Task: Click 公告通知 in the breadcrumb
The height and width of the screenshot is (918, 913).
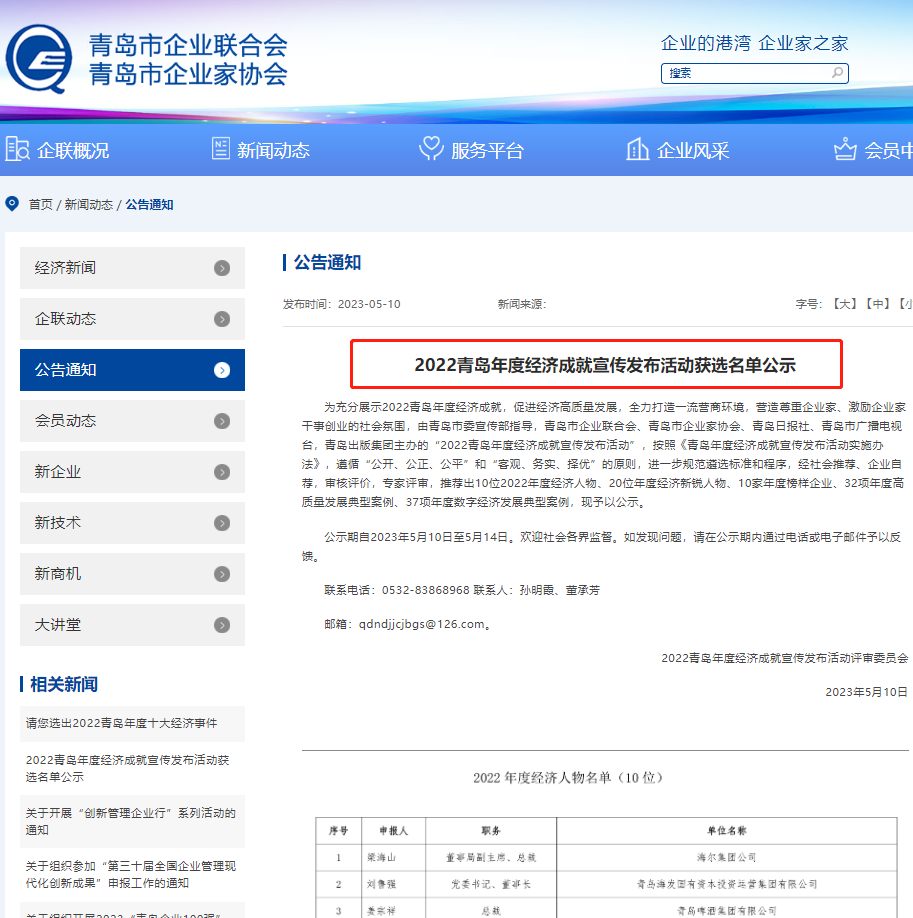Action: click(x=149, y=204)
